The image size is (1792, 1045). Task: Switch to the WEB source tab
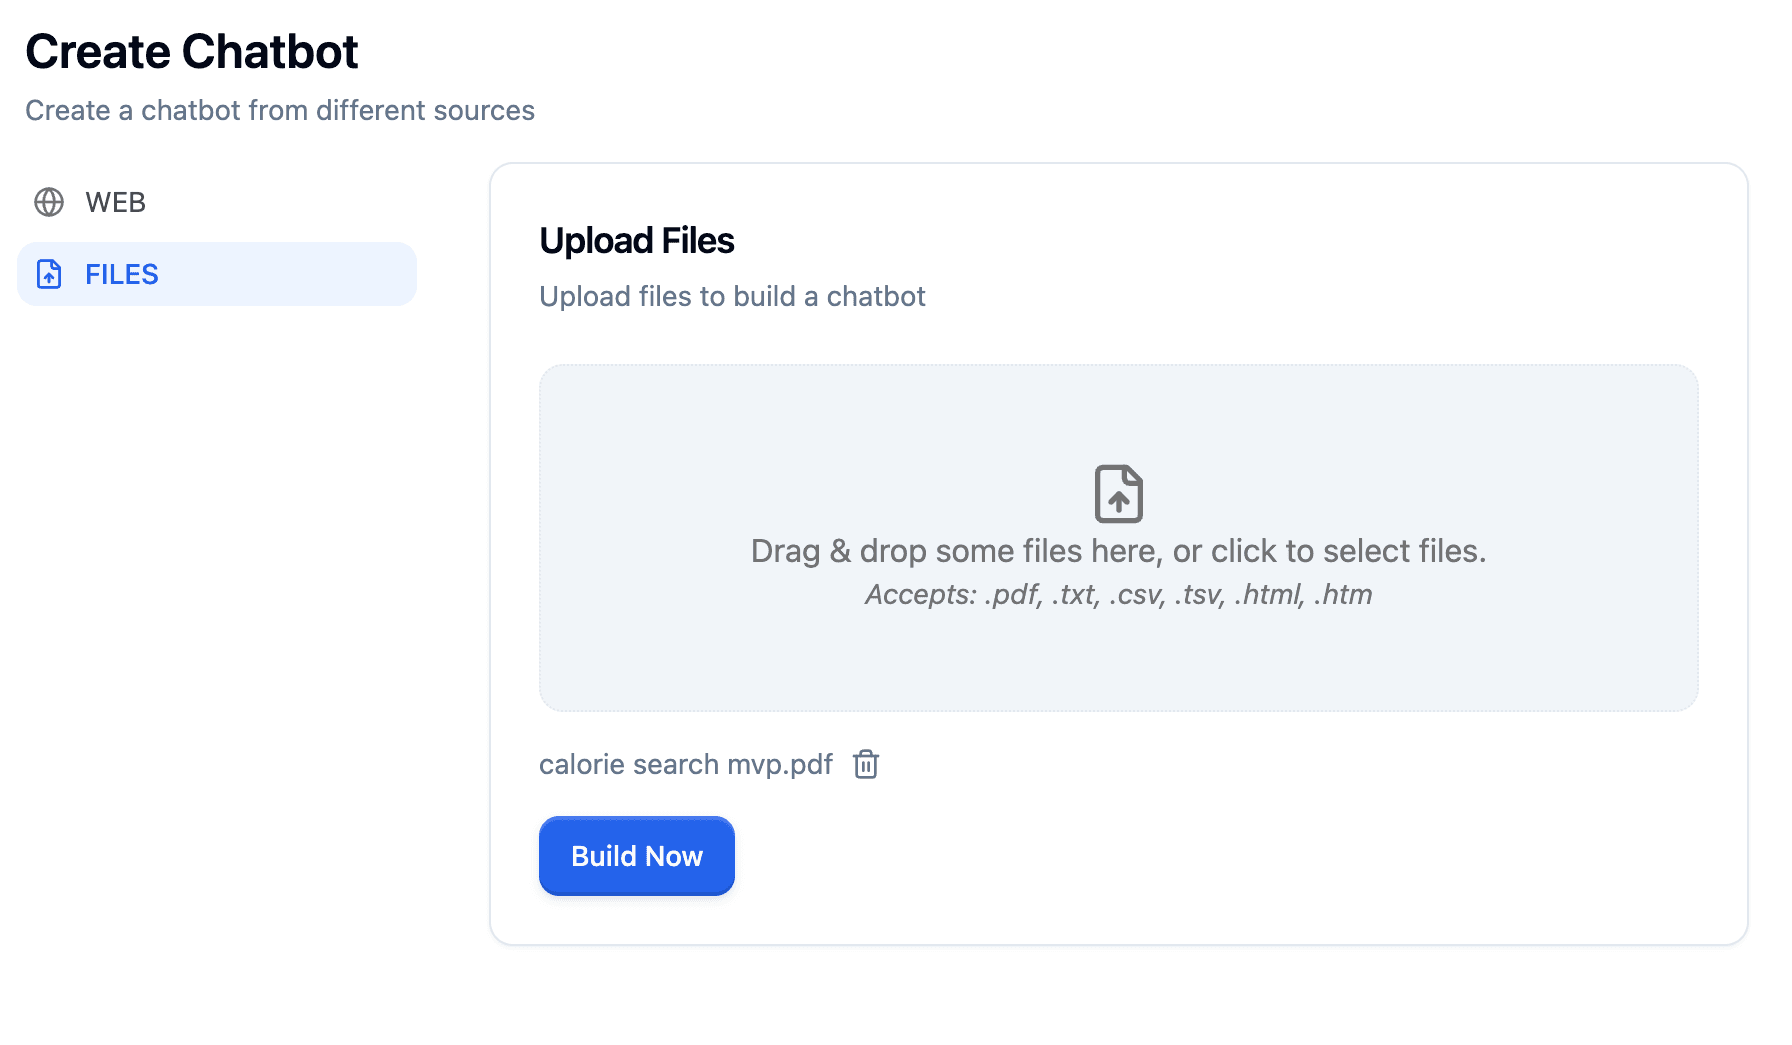click(x=217, y=202)
